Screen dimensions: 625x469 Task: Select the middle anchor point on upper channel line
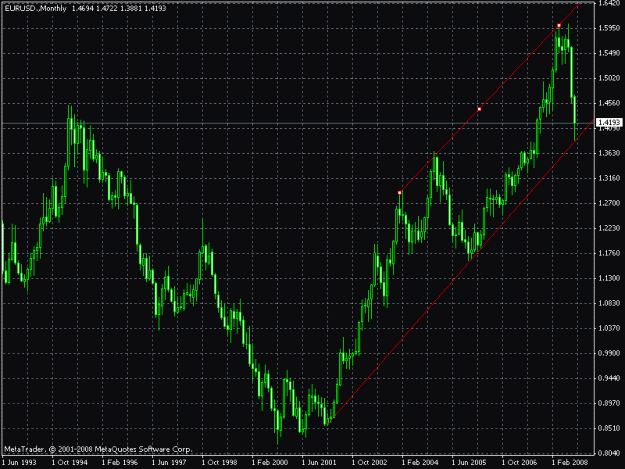(x=479, y=109)
